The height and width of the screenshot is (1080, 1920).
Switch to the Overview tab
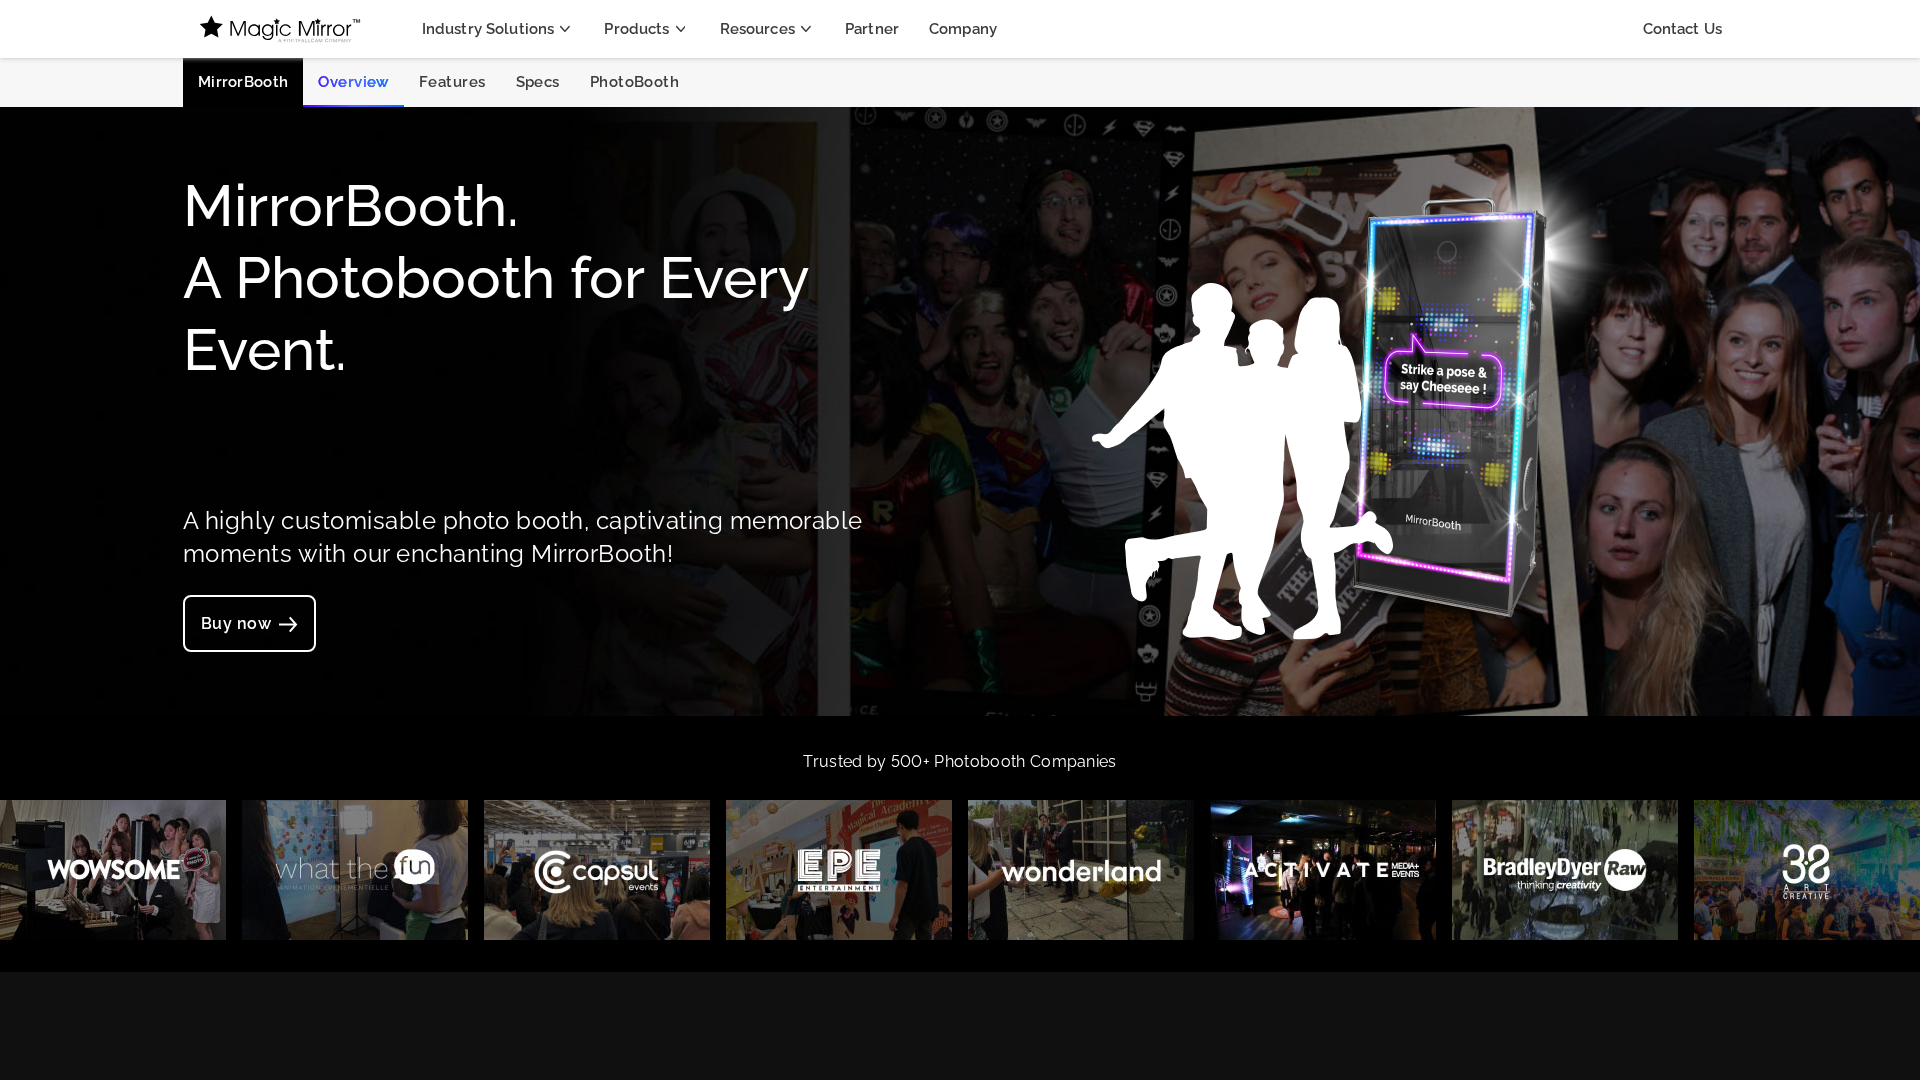tap(353, 82)
